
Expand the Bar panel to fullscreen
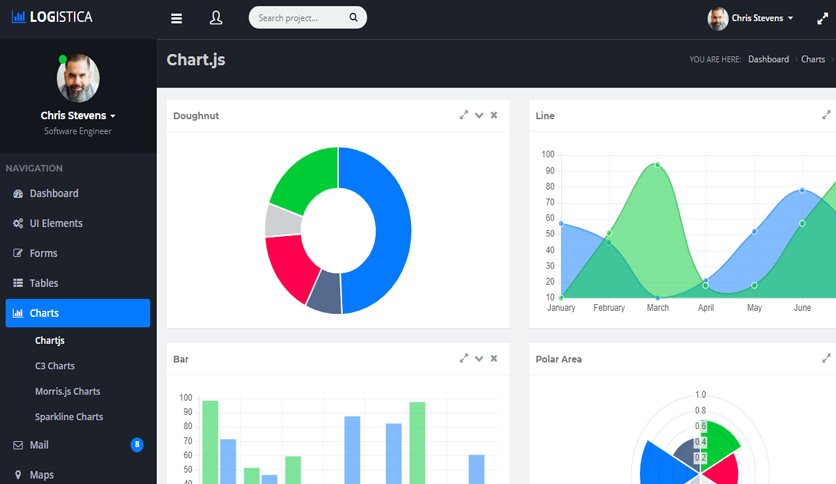tap(464, 358)
